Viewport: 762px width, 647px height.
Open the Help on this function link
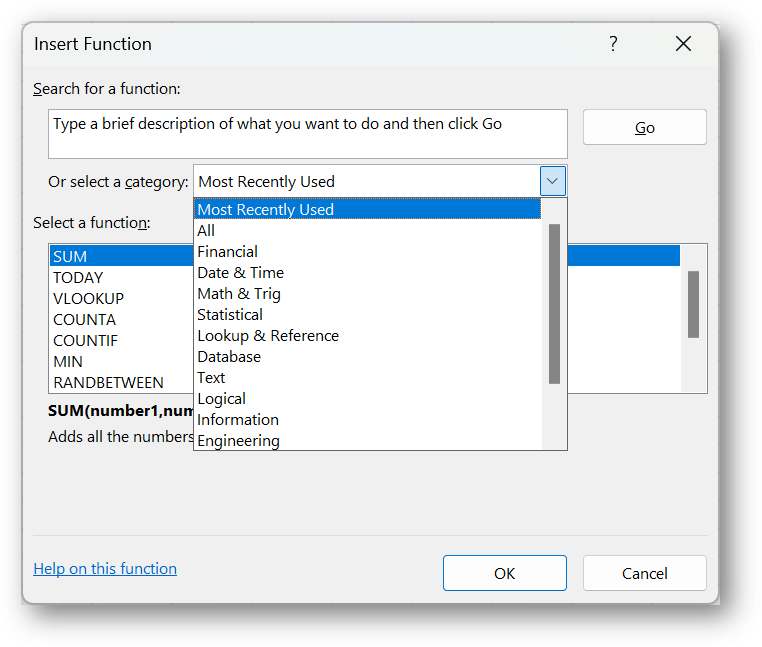click(x=105, y=568)
